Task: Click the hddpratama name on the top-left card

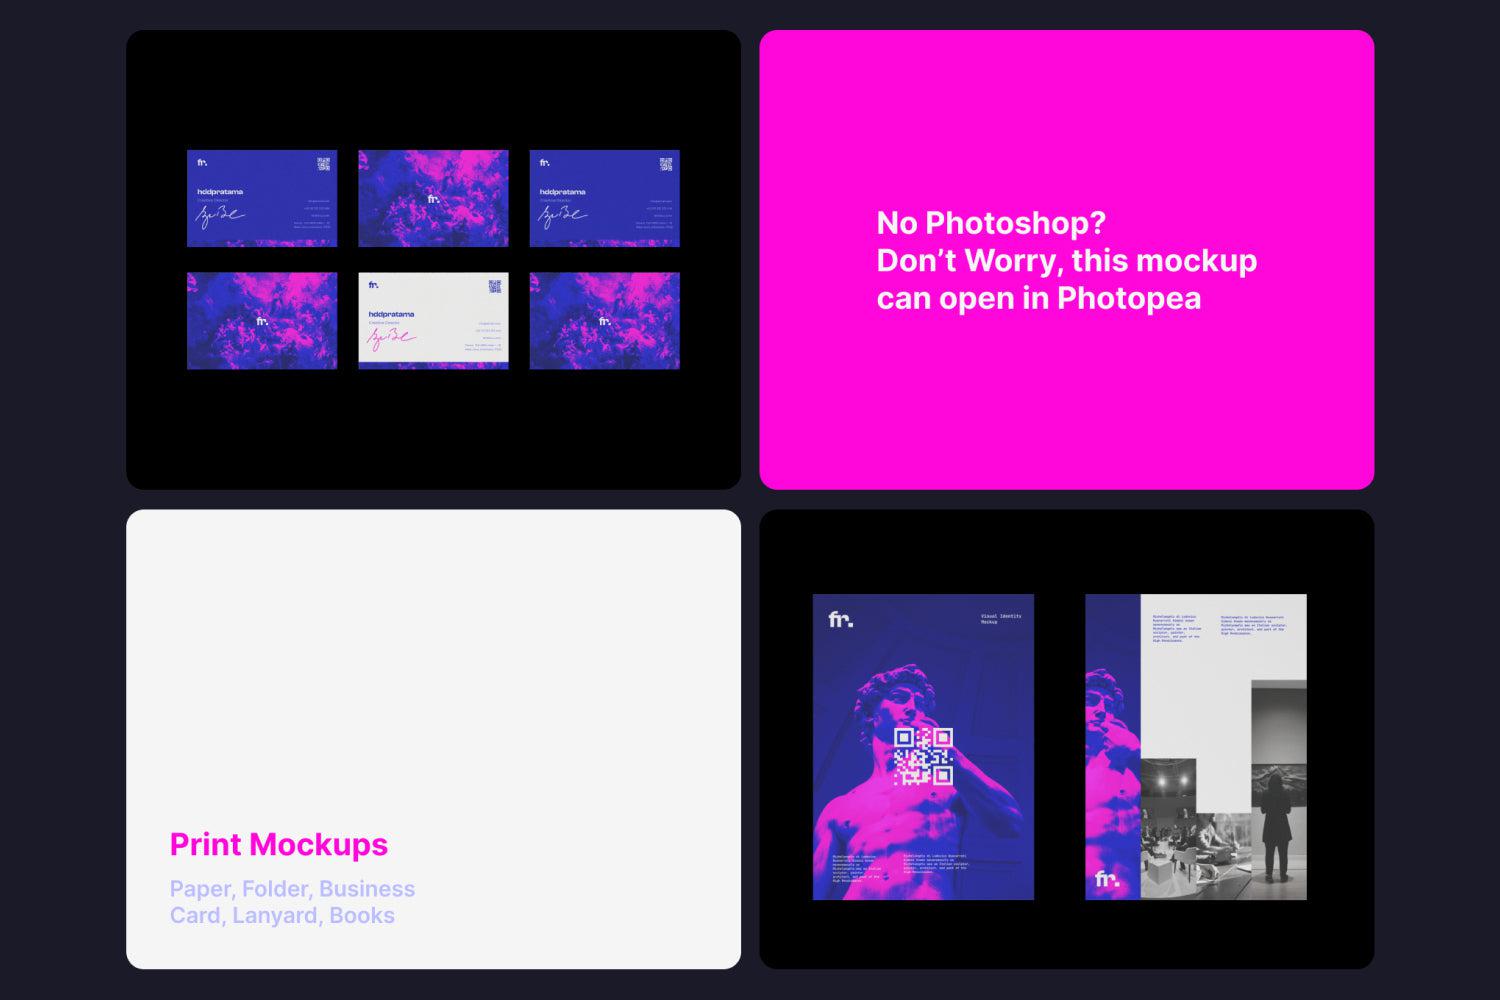Action: 220,192
